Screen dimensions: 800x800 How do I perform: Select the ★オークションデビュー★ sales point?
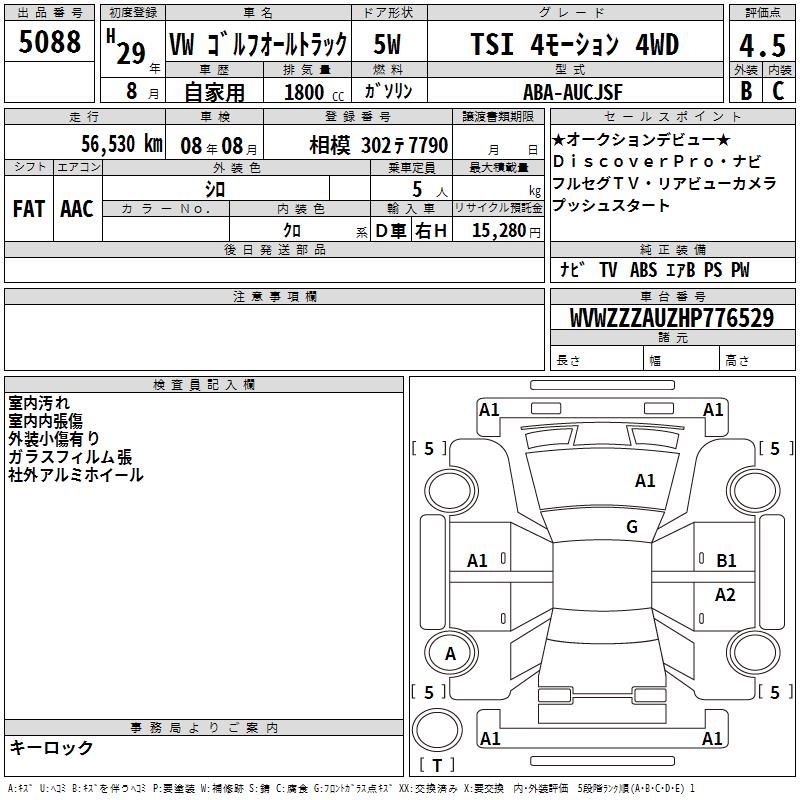coord(641,139)
